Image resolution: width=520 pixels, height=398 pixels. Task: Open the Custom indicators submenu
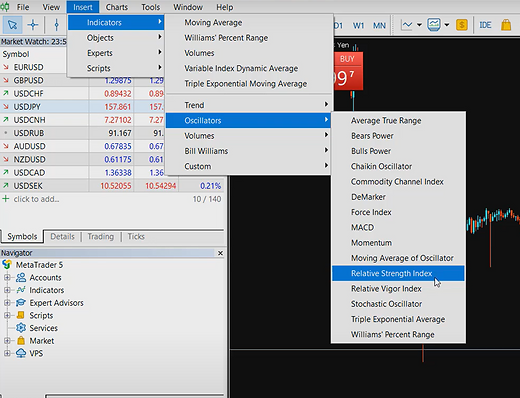pos(248,166)
